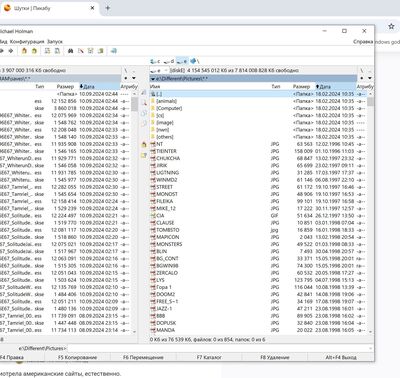Image resolution: width=400 pixels, height=378 pixels.
Task: Switch to drive c button
Action: click(155, 61)
